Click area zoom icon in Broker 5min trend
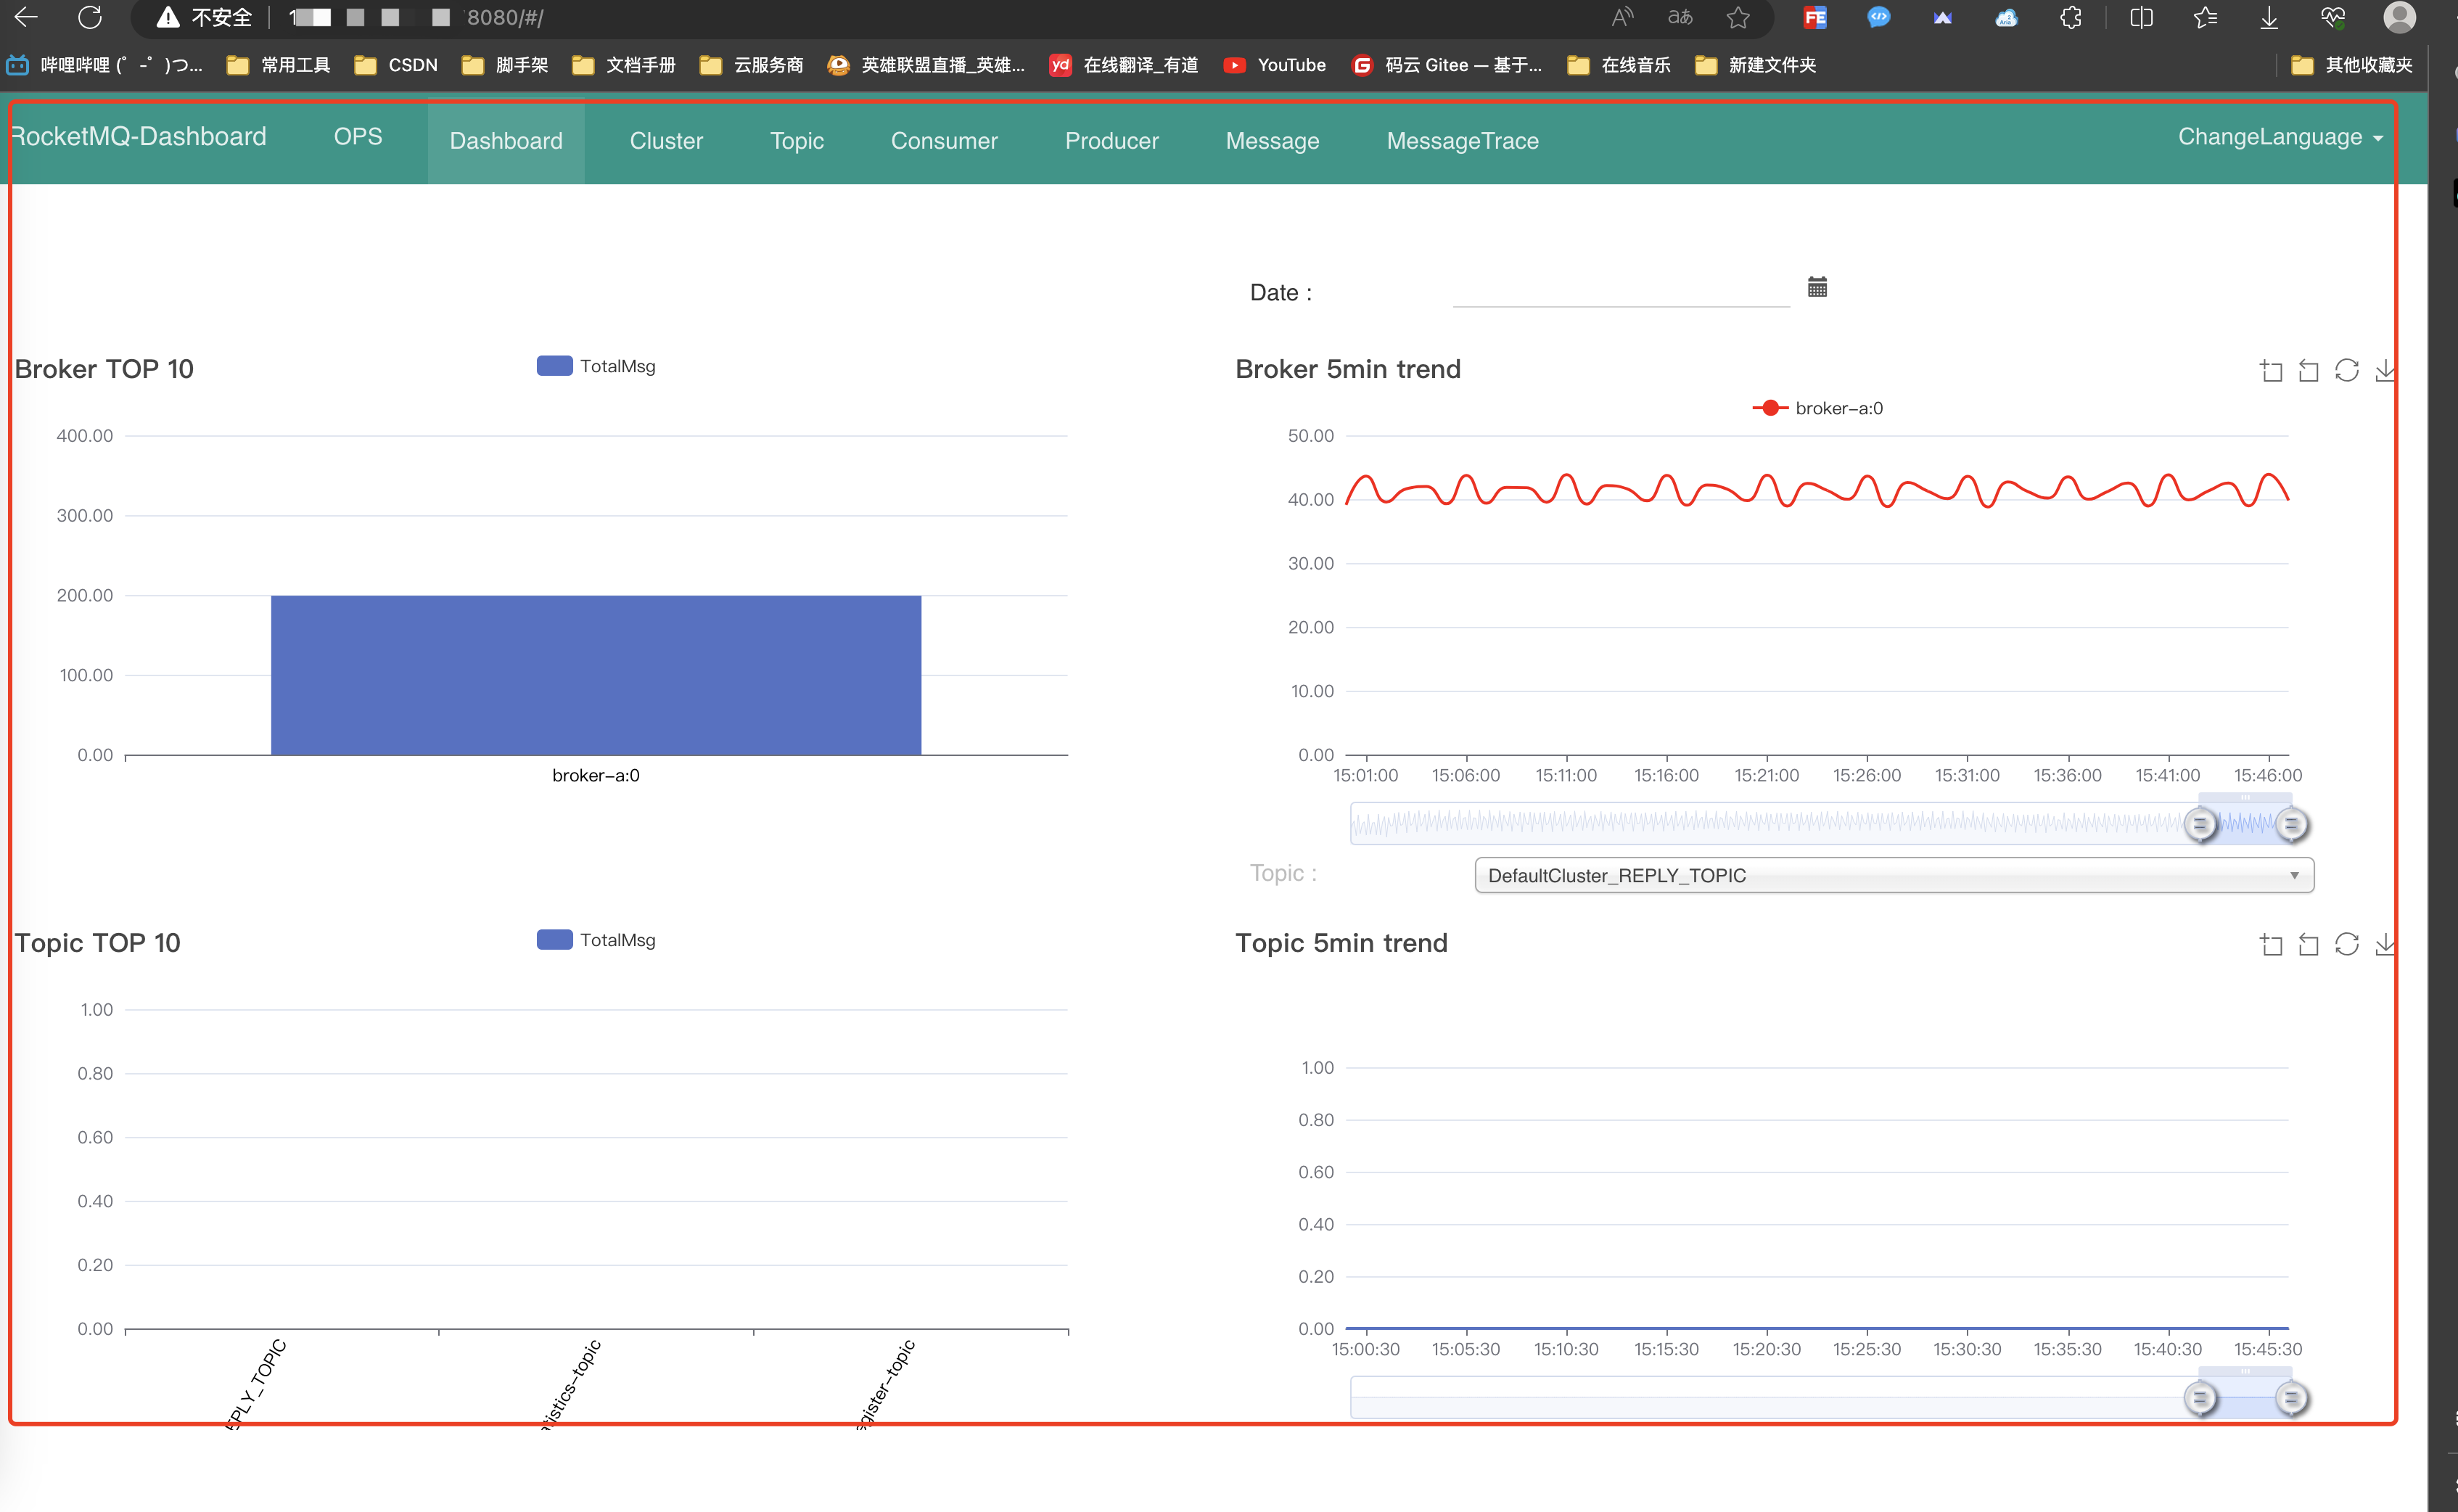 (2271, 371)
